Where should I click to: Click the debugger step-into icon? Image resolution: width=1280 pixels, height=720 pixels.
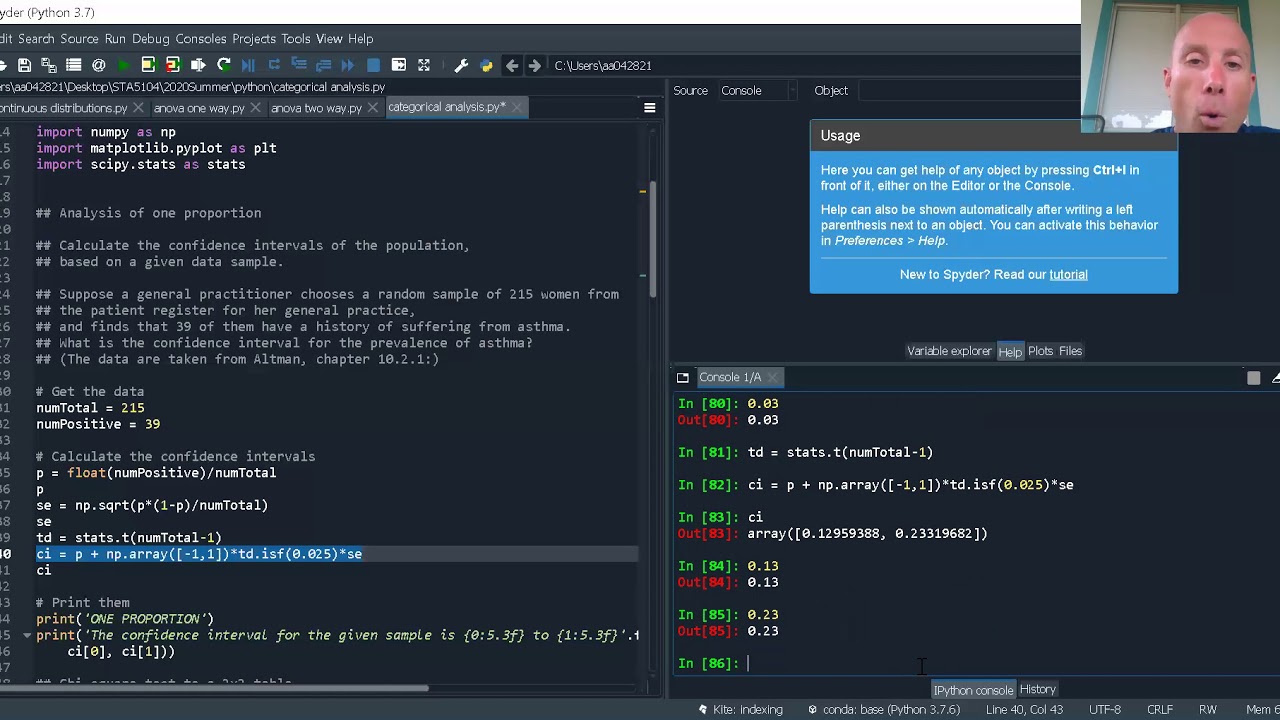click(x=299, y=65)
